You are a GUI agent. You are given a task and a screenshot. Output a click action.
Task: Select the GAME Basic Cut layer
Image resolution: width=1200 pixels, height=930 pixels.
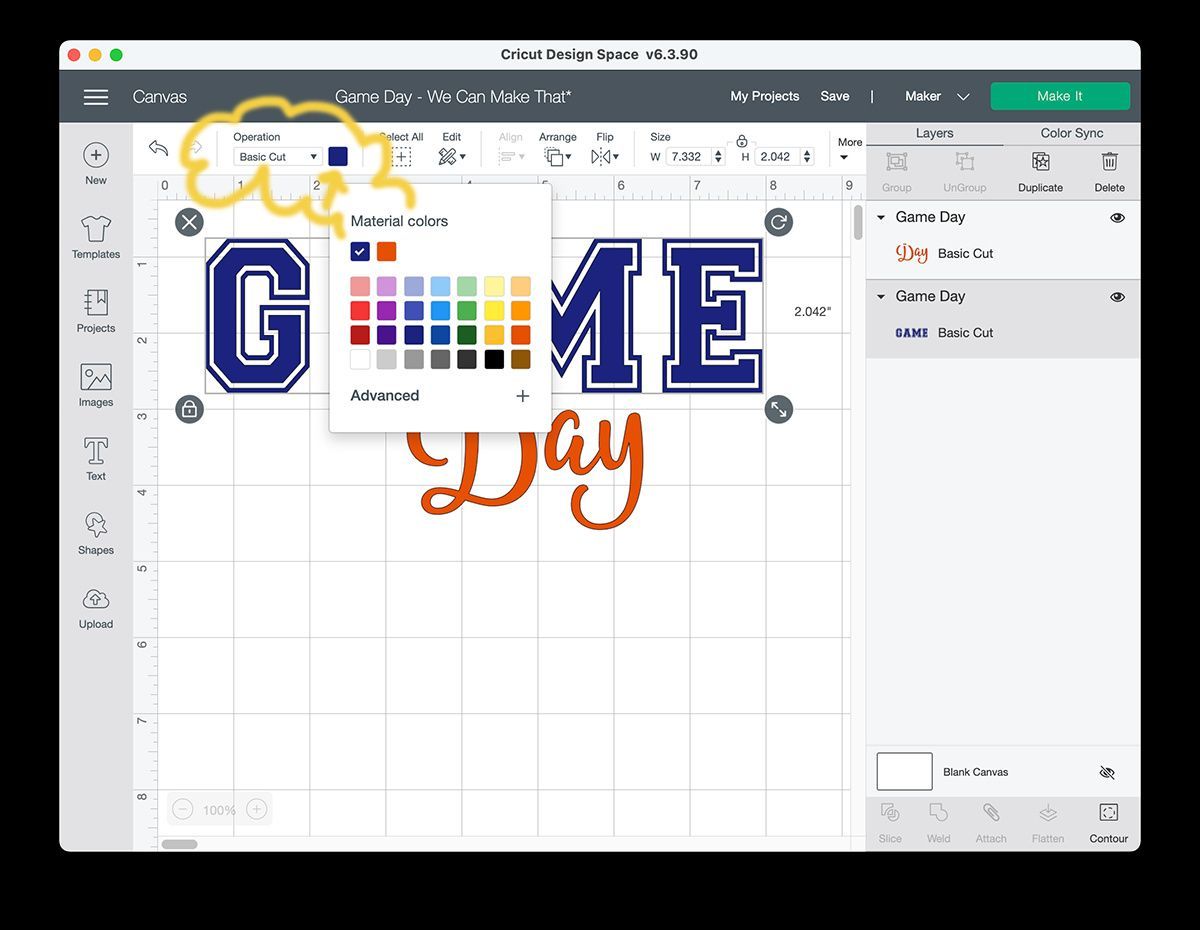coord(1003,333)
